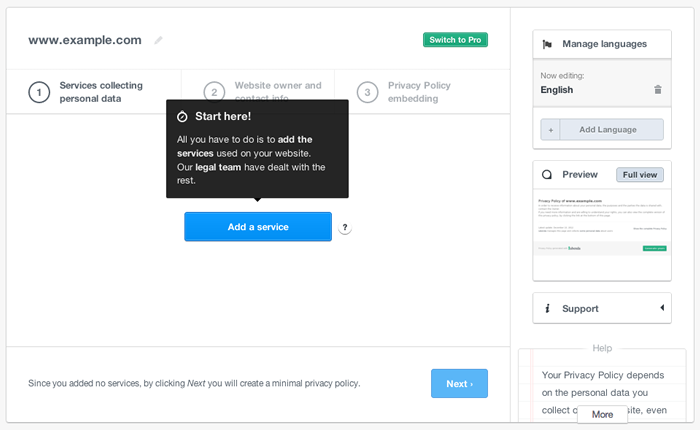Delete English language with trash icon
The width and height of the screenshot is (700, 430).
pos(658,90)
